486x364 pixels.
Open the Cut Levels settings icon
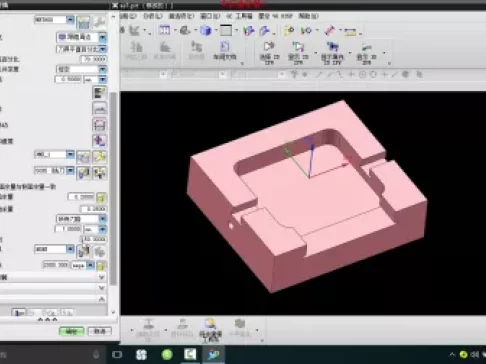(100, 92)
